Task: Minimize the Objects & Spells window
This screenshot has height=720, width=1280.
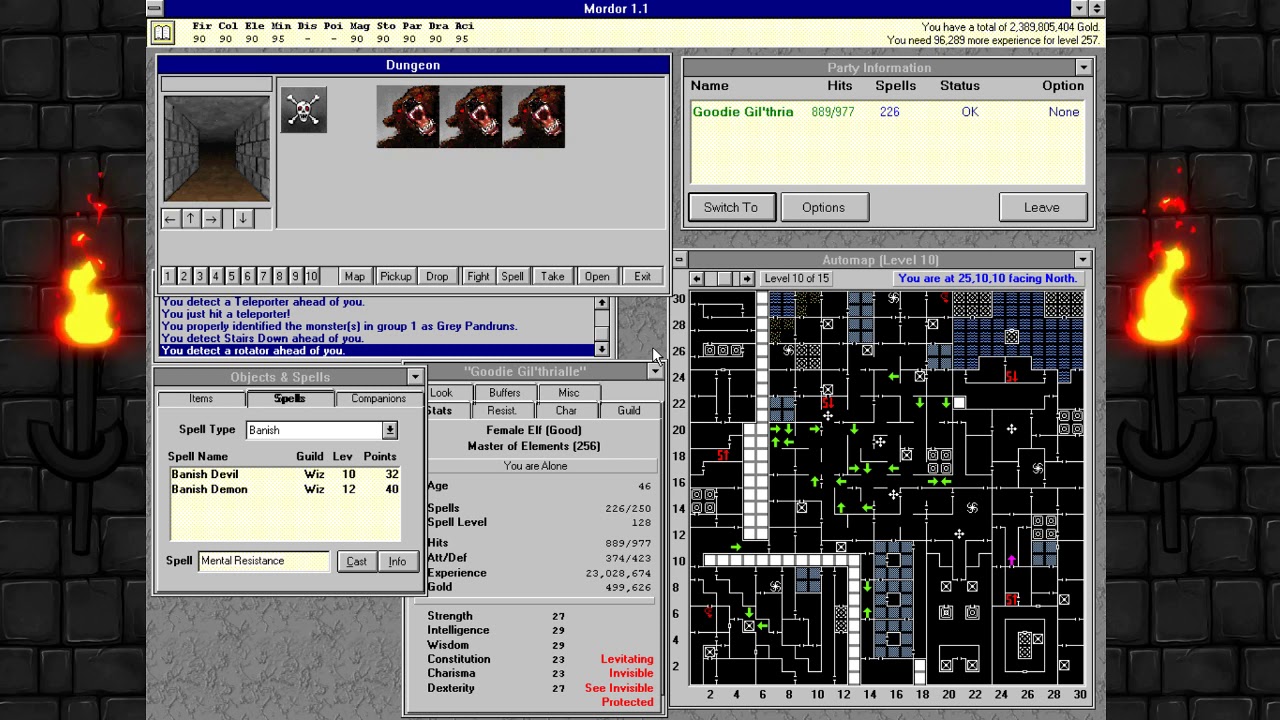Action: (x=415, y=377)
